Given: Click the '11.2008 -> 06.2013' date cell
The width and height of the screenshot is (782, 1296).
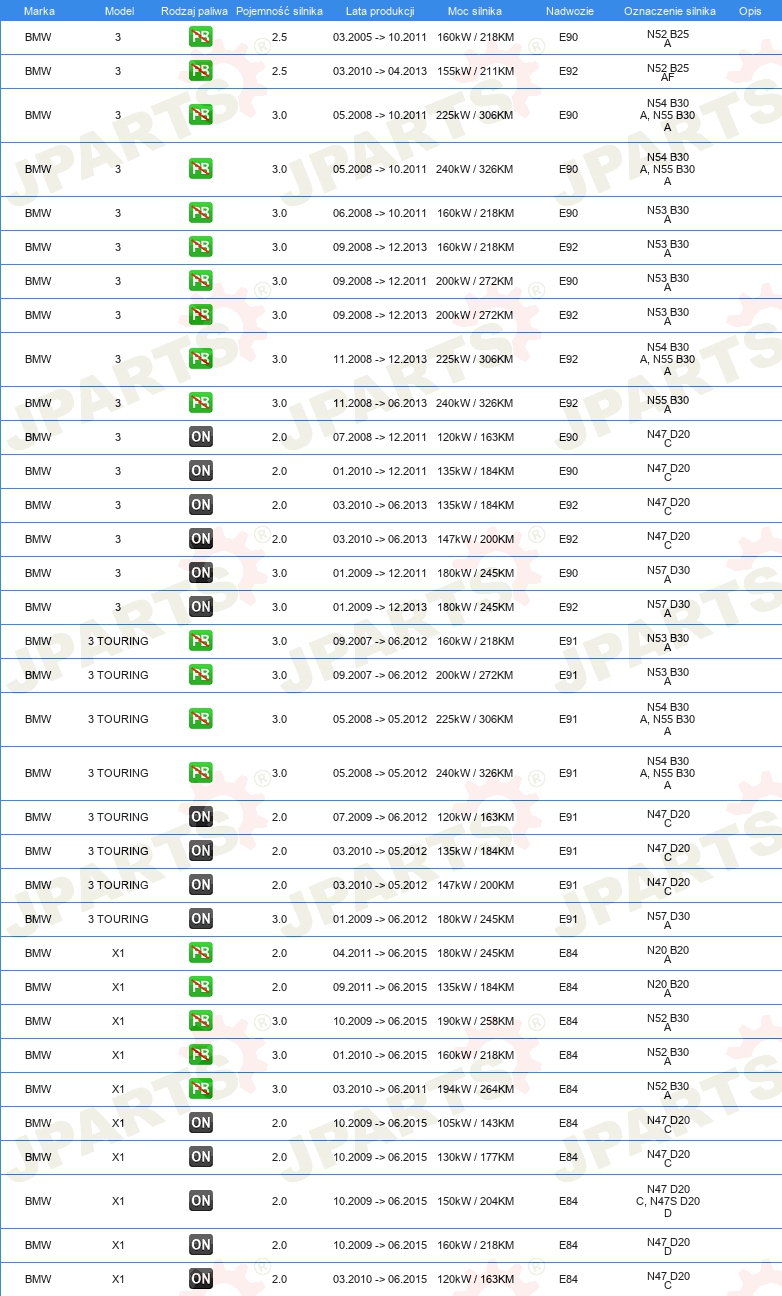Looking at the screenshot, I should [380, 403].
